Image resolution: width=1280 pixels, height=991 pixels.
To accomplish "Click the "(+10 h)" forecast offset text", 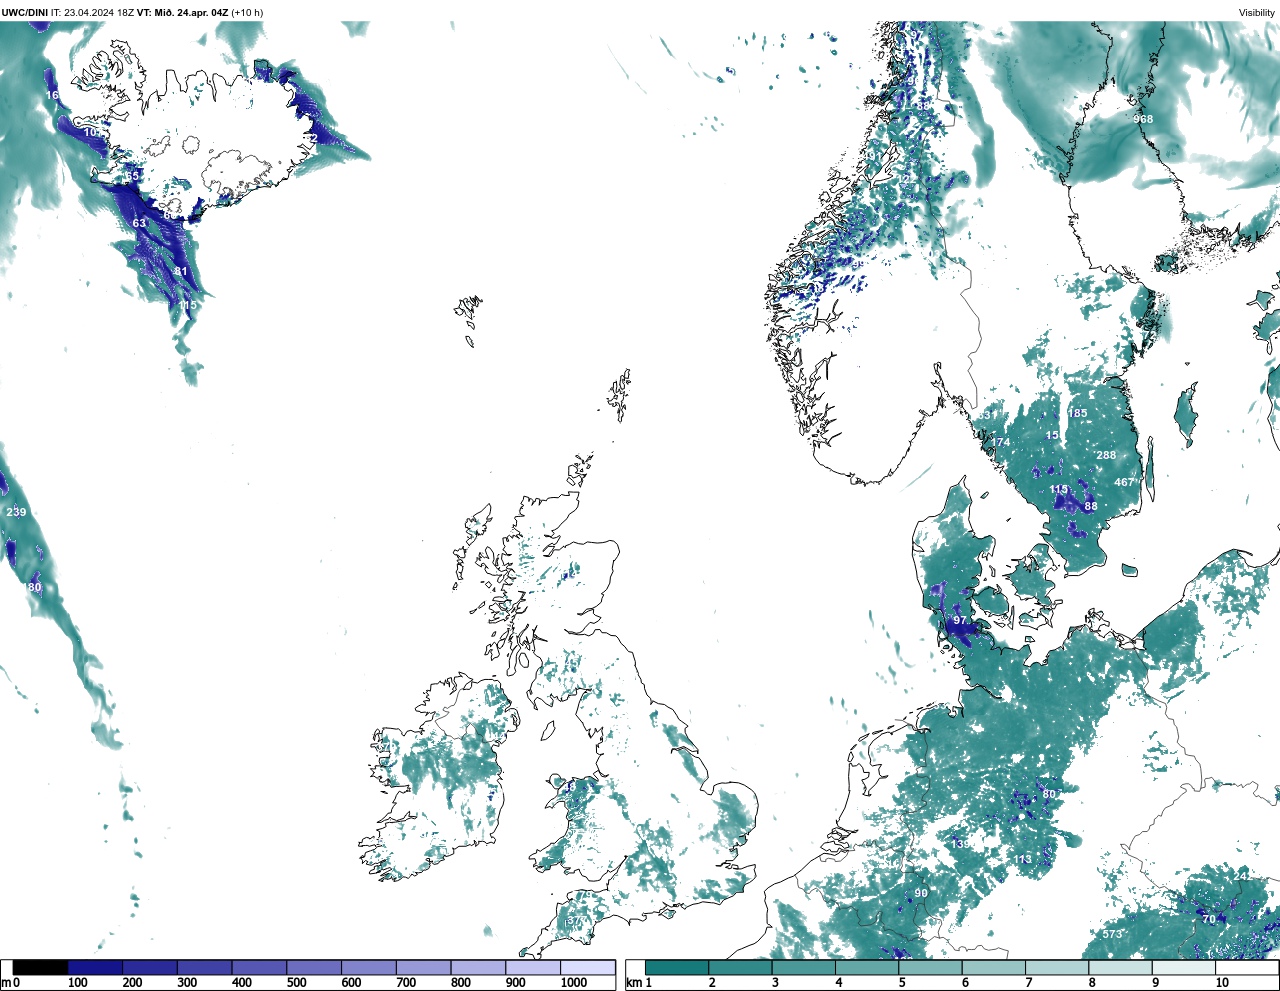I will [247, 12].
